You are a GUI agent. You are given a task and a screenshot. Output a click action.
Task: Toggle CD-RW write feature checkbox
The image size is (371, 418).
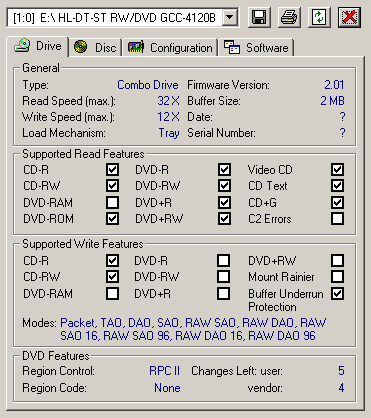(113, 276)
